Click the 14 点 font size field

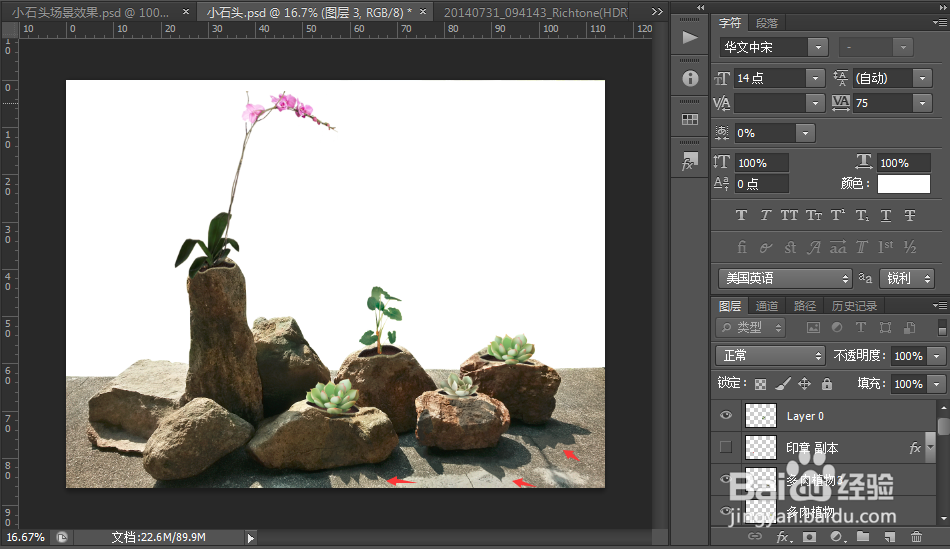770,78
